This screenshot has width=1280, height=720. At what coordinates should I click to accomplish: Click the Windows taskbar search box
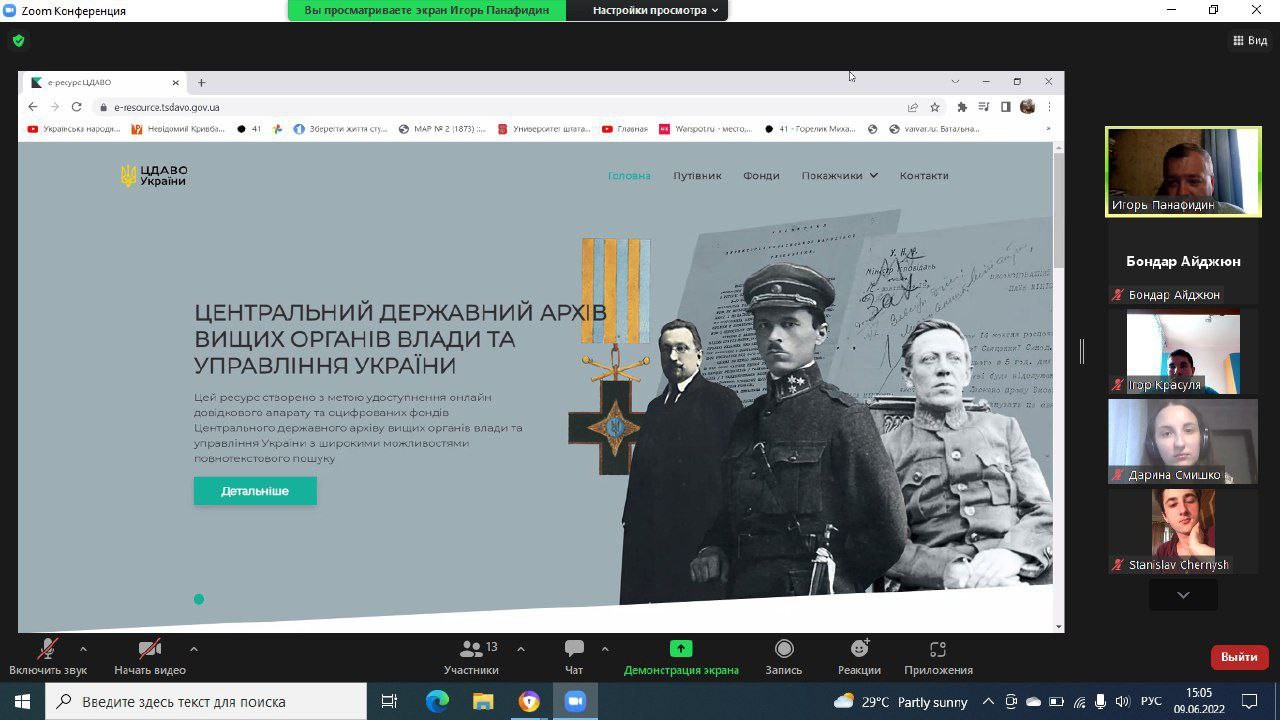coord(208,701)
